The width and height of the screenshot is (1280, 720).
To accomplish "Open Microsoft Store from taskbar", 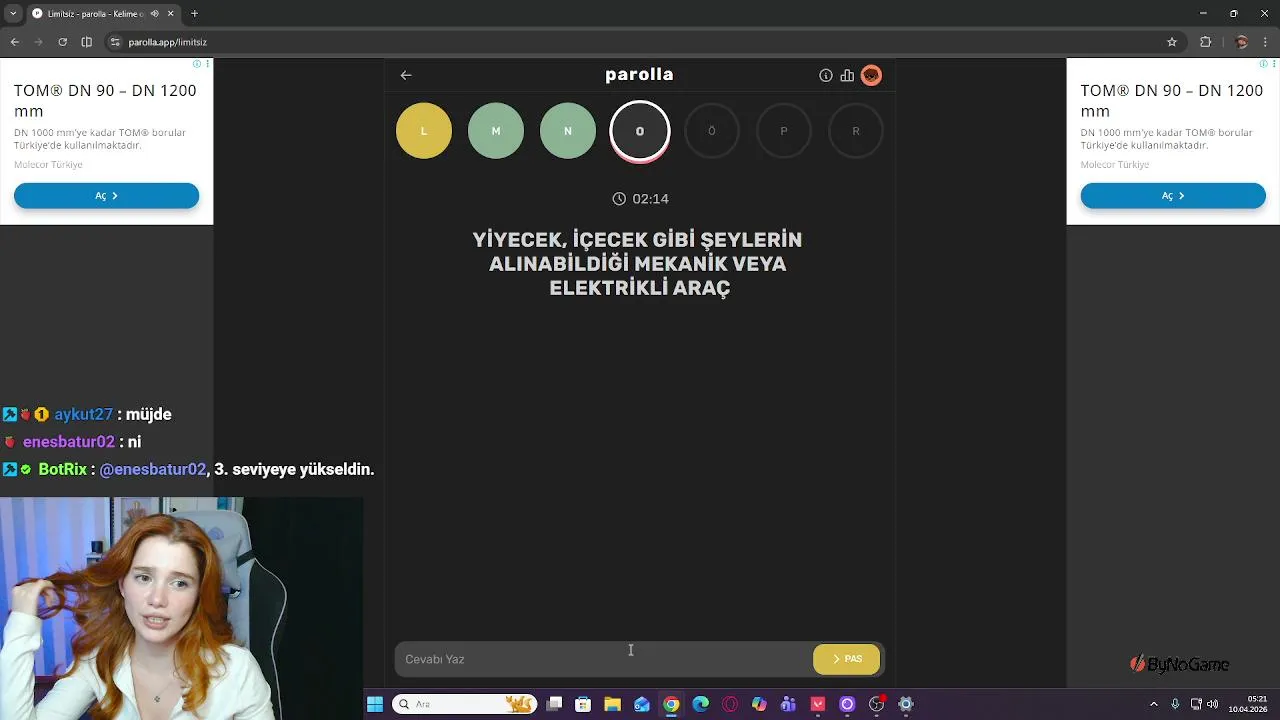I will tap(583, 705).
